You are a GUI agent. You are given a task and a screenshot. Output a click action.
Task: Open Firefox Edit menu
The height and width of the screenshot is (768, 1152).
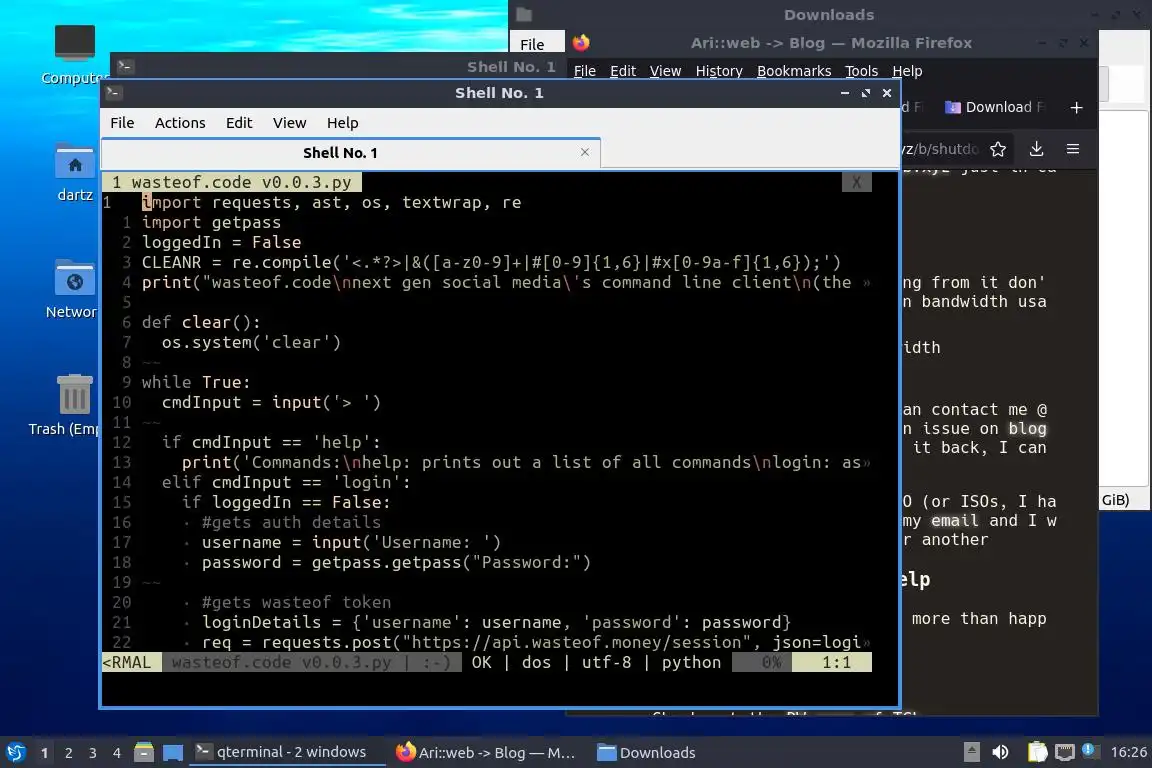coord(622,71)
